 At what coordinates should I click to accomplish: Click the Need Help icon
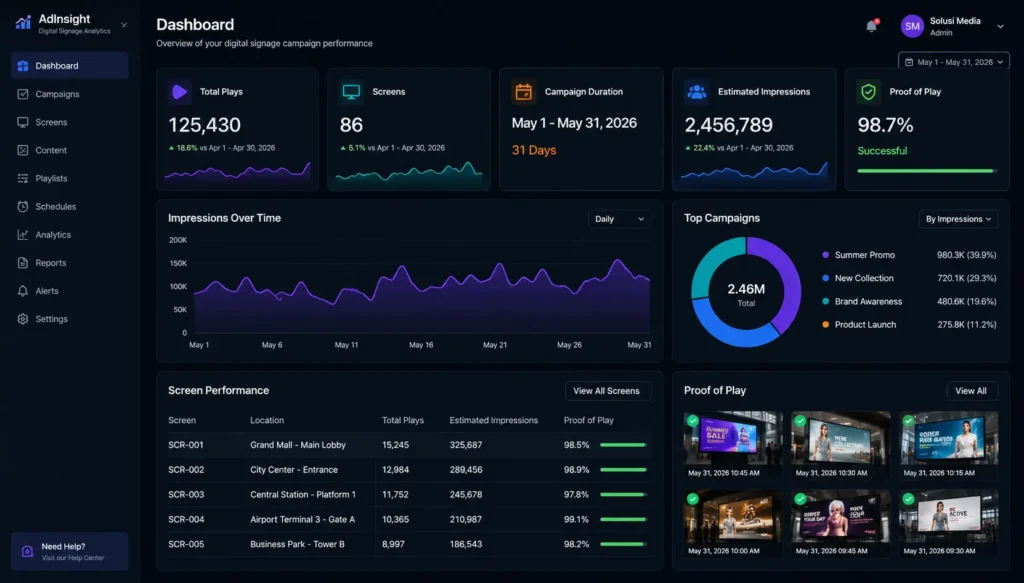(x=27, y=552)
